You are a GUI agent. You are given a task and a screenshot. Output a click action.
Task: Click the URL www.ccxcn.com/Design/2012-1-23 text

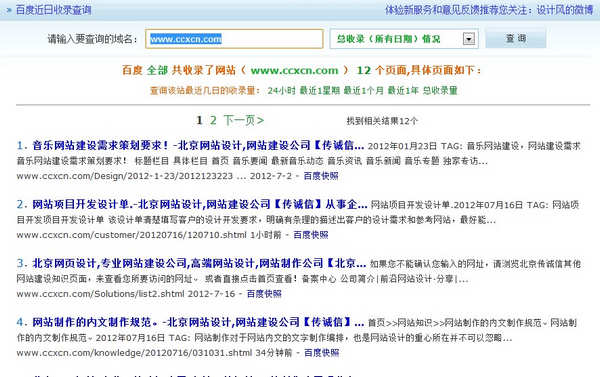pos(125,176)
